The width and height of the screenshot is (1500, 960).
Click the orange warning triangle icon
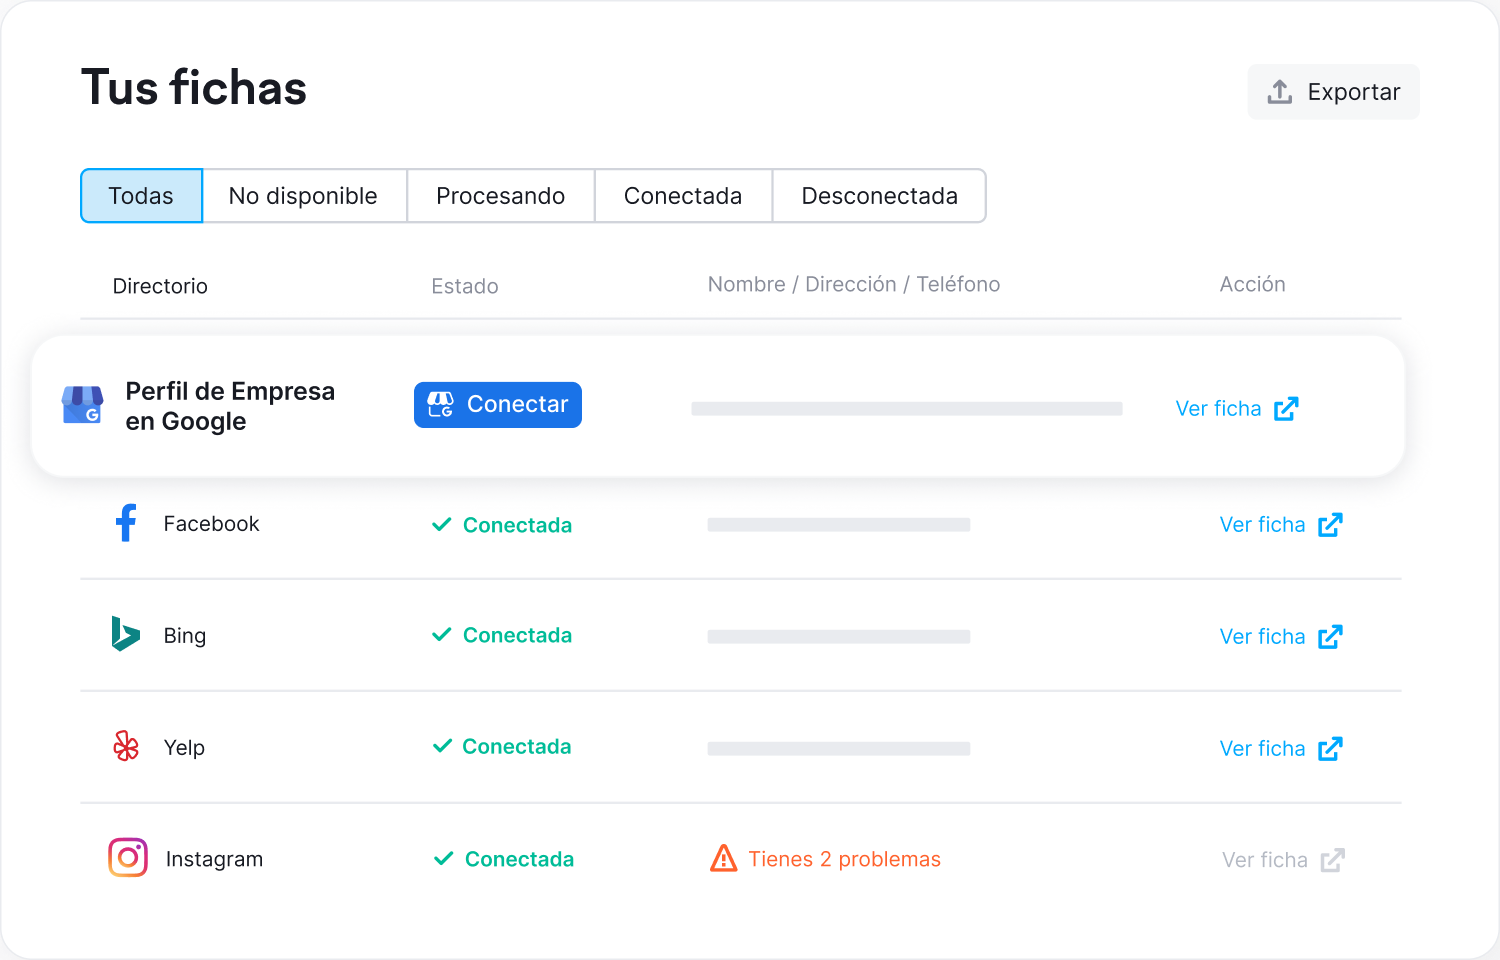(723, 858)
